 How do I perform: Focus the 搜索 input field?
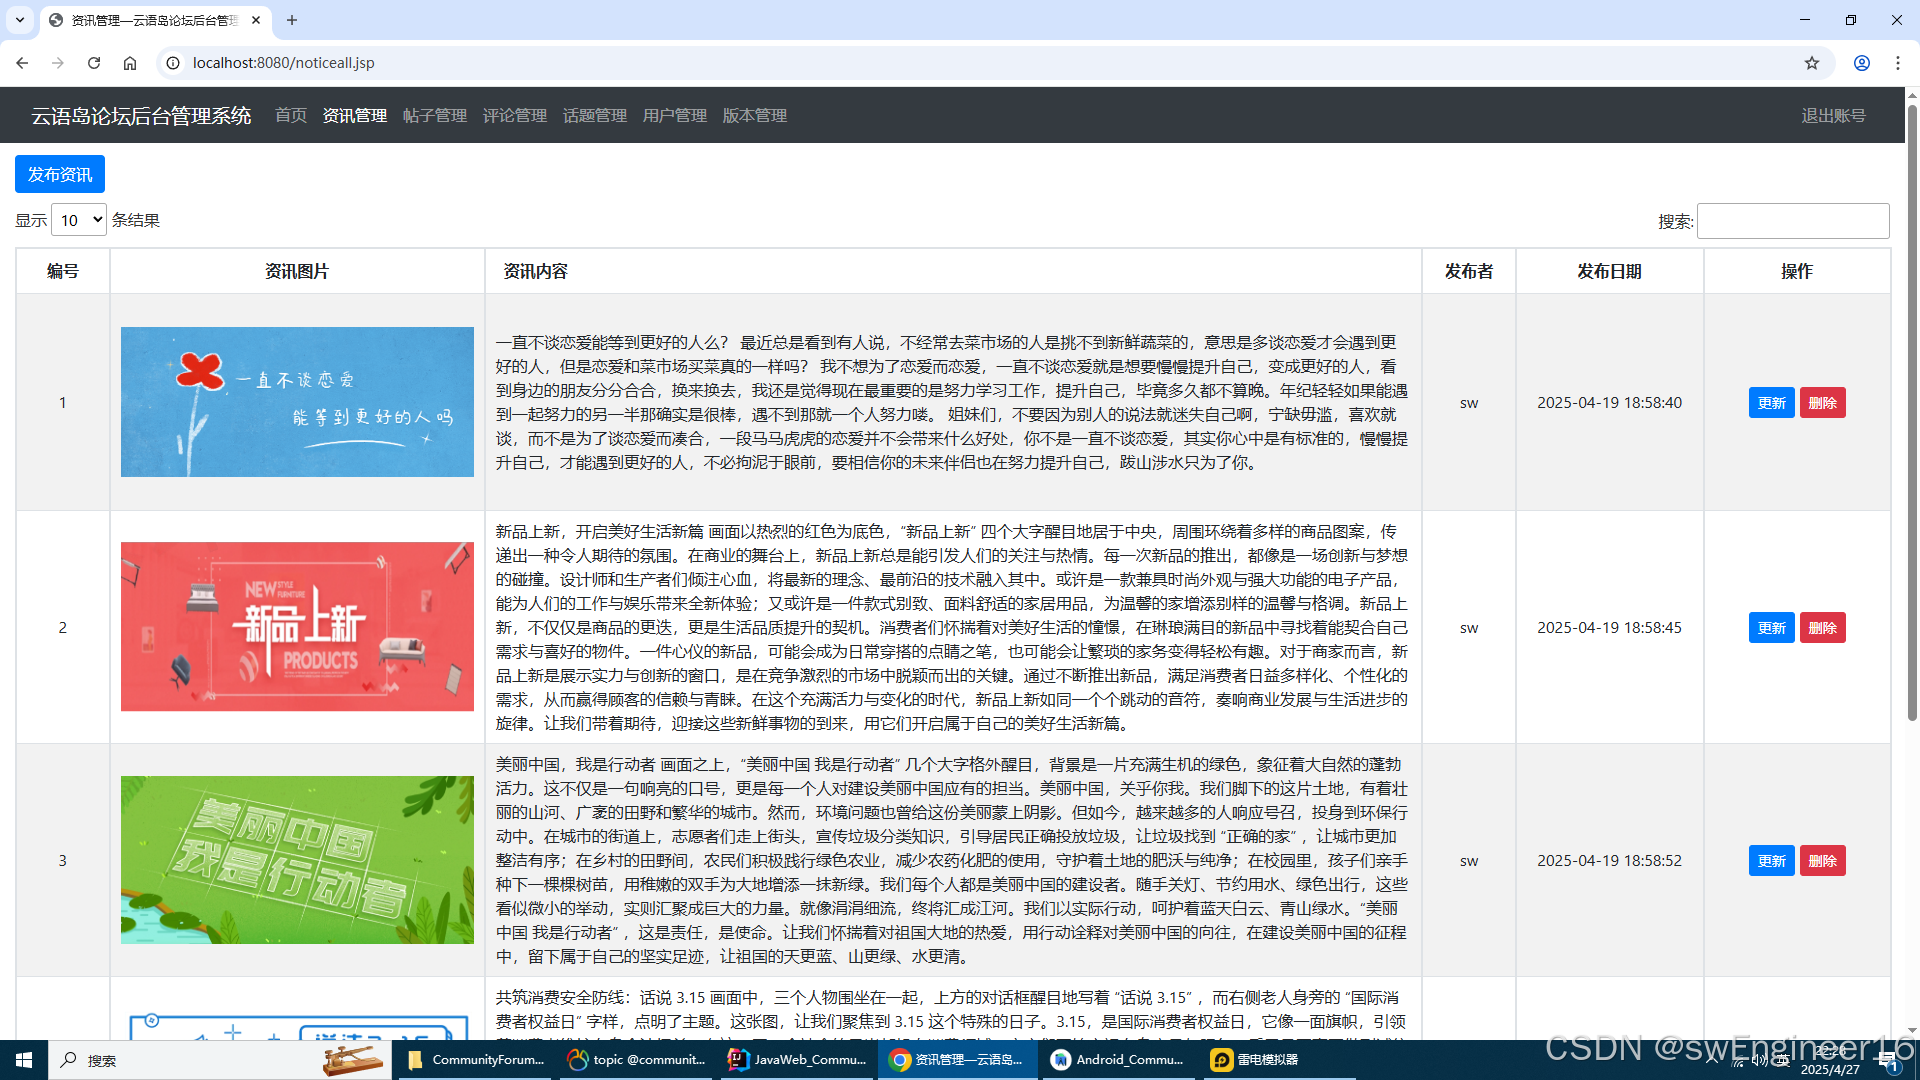pos(1792,221)
